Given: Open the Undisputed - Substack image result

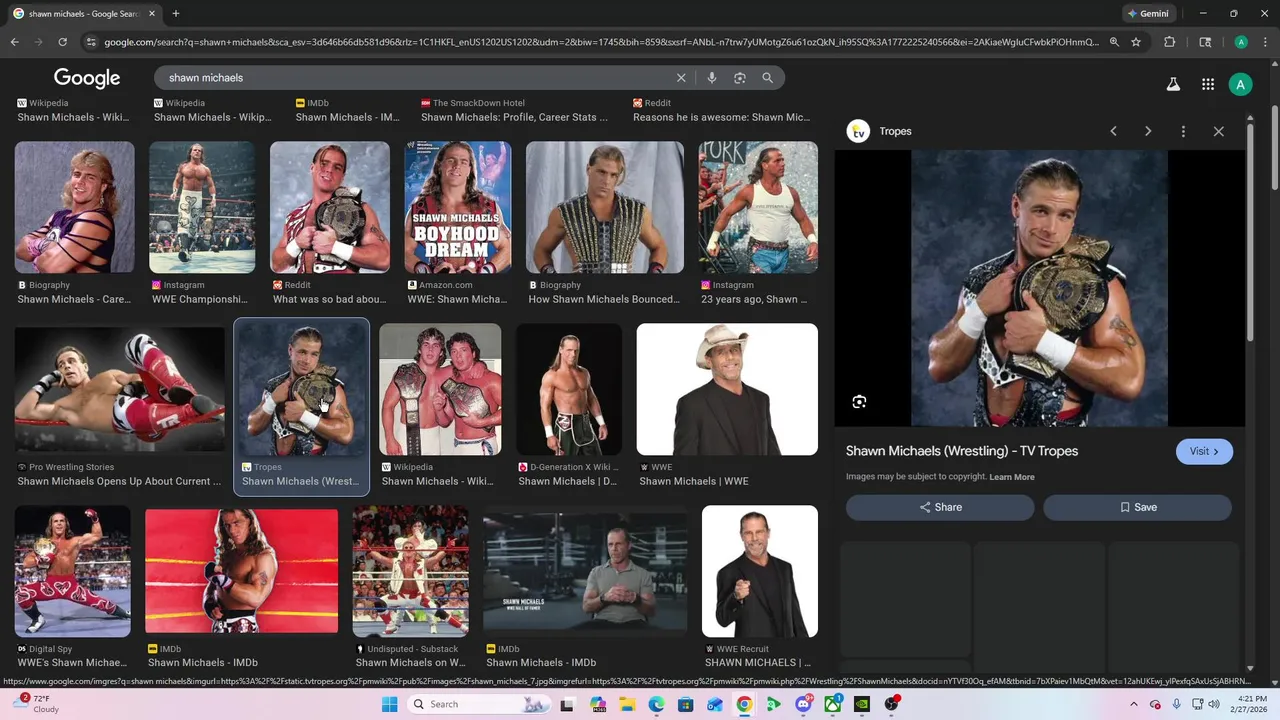Looking at the screenshot, I should tap(410, 571).
